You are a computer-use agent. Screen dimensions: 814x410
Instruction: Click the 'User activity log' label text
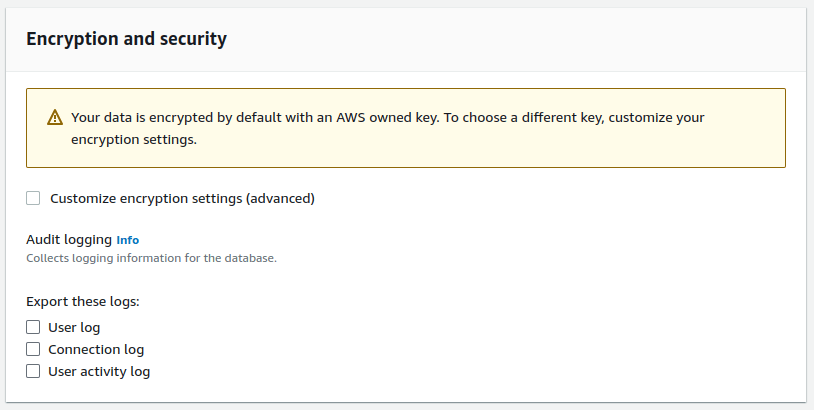[x=99, y=371]
